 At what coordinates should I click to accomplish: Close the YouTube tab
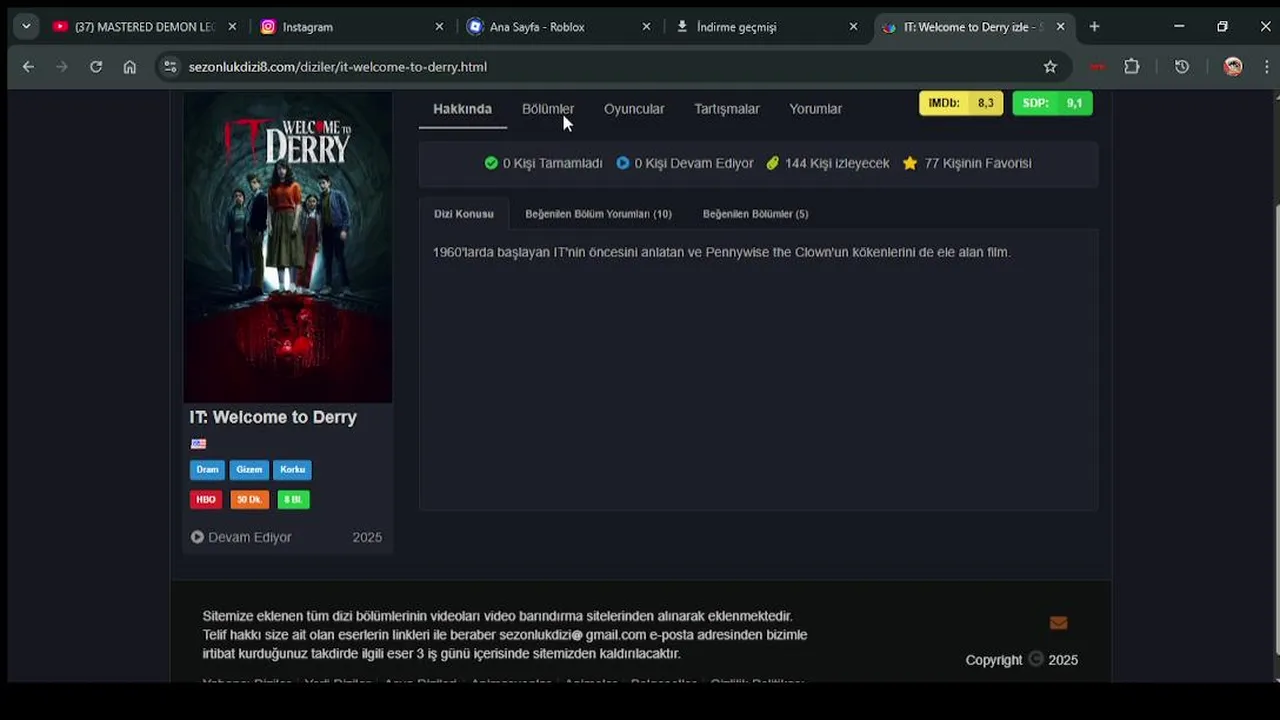click(232, 27)
